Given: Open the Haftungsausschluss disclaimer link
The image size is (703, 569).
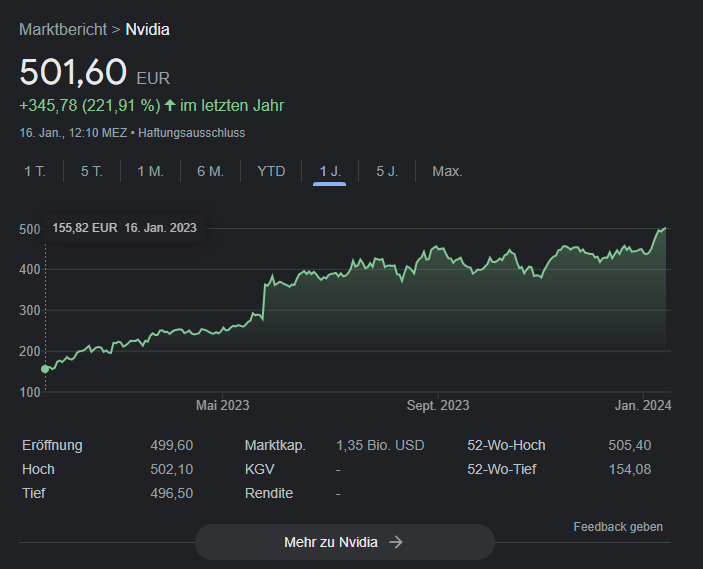Looking at the screenshot, I should (191, 132).
